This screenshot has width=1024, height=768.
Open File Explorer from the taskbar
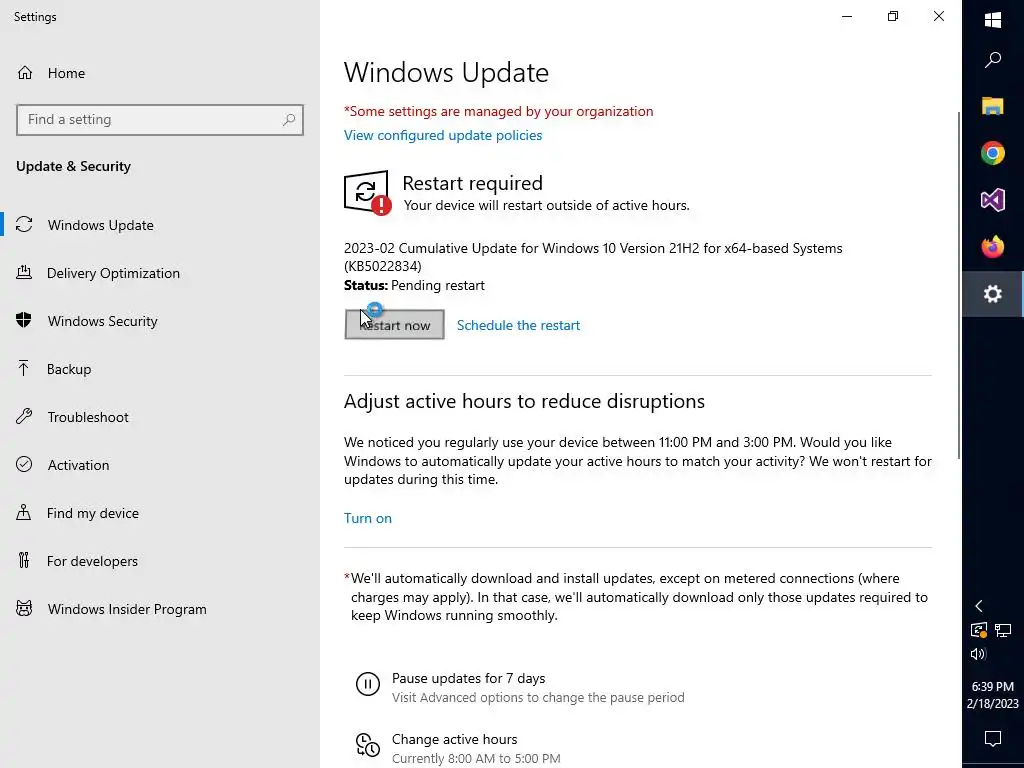[x=993, y=106]
